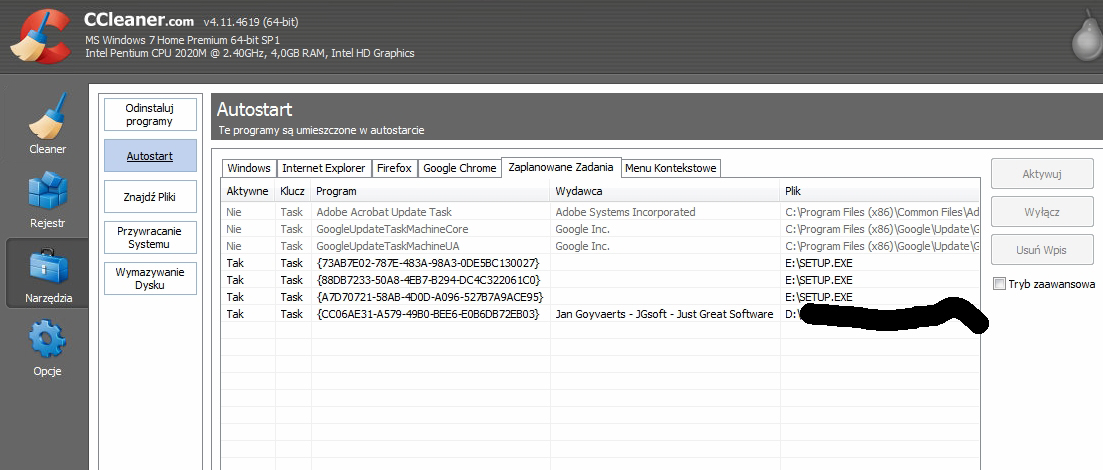Sort by the Klucz column header
Viewport: 1103px width, 470px height.
pyautogui.click(x=293, y=191)
